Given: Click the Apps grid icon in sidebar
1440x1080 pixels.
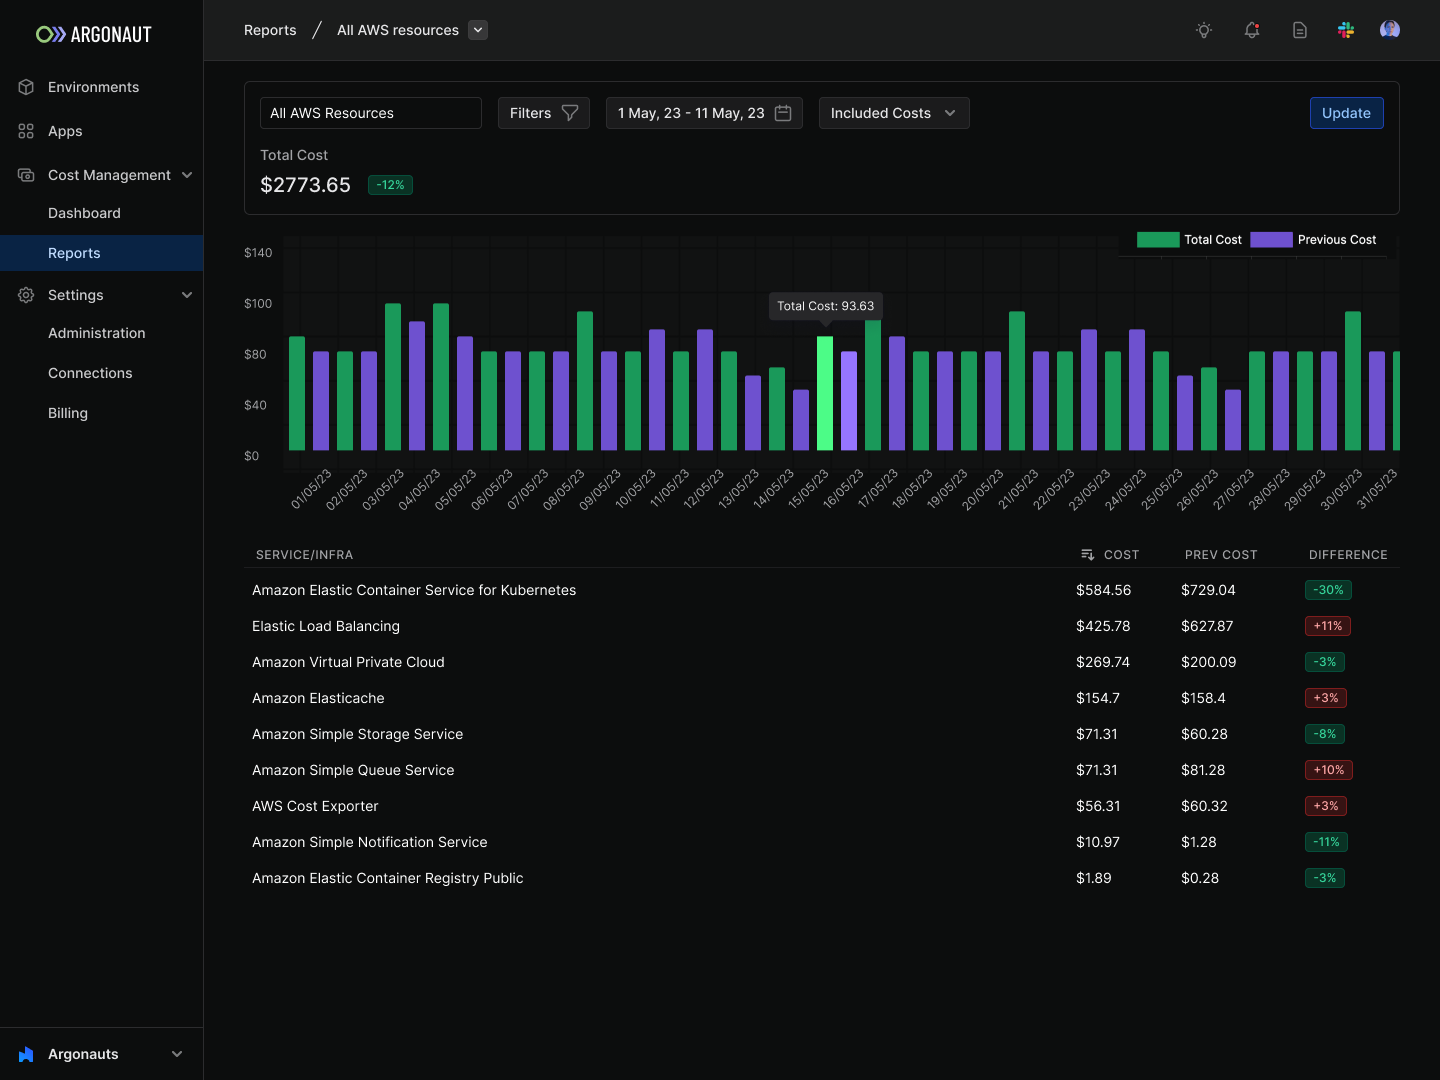Looking at the screenshot, I should point(24,130).
